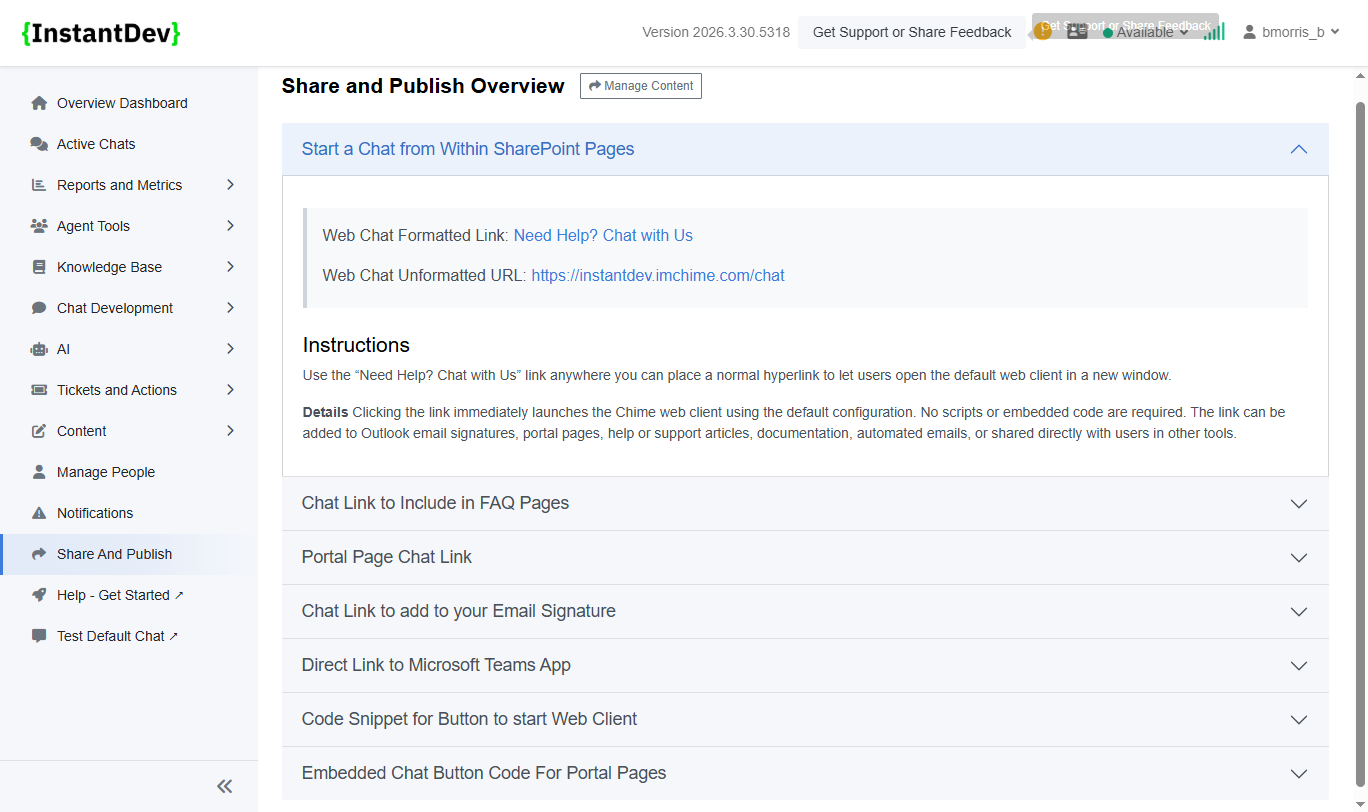
Task: Expand the Knowledge Base submenu chevron
Action: pyautogui.click(x=230, y=267)
